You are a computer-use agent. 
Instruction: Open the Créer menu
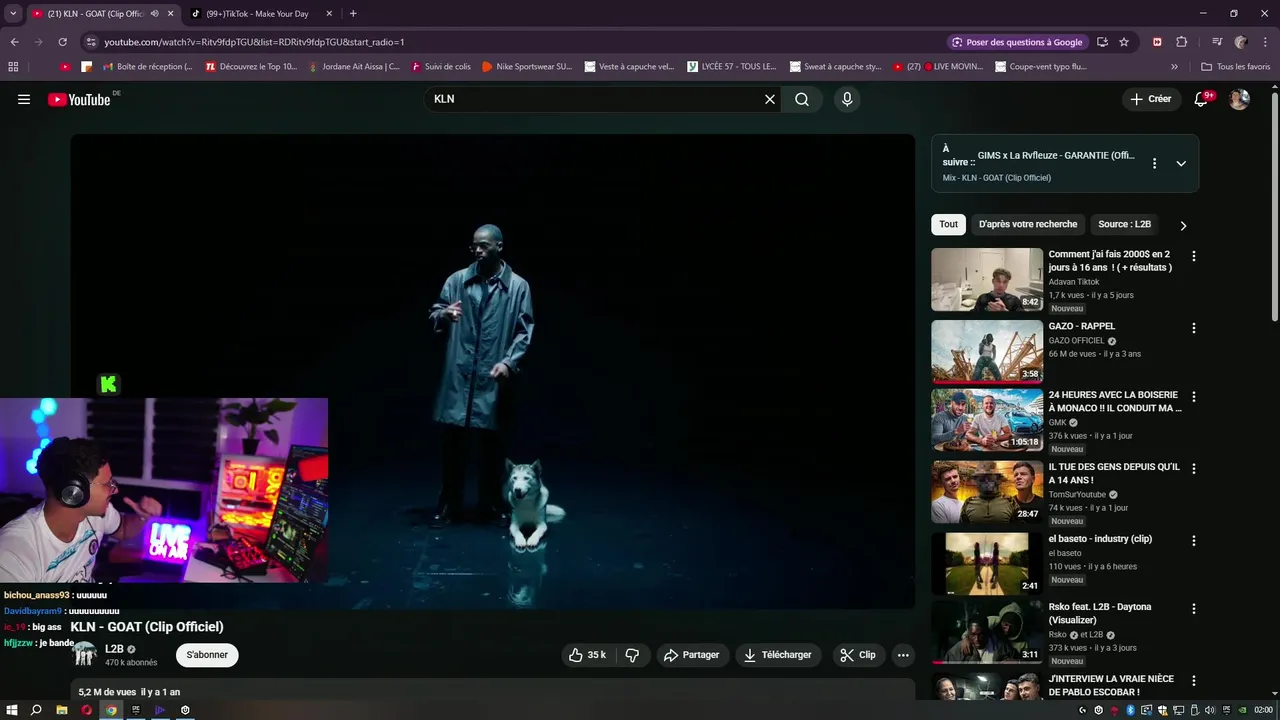(1150, 99)
